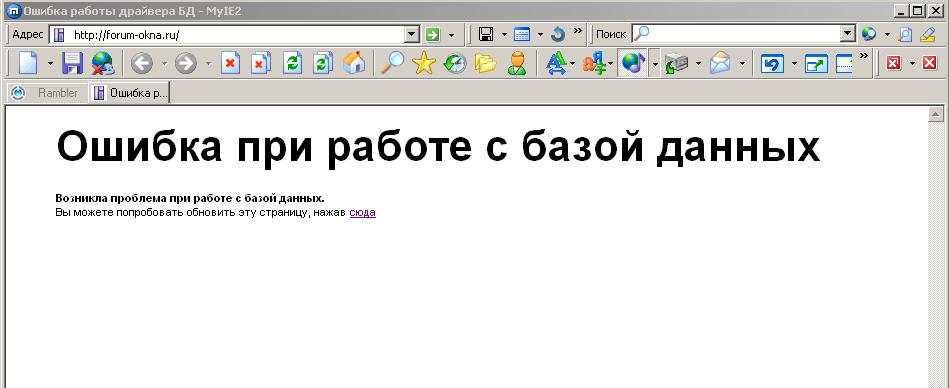Viewport: 949px width, 388px height.
Task: Open dropdown beside printer icon
Action: coord(698,63)
